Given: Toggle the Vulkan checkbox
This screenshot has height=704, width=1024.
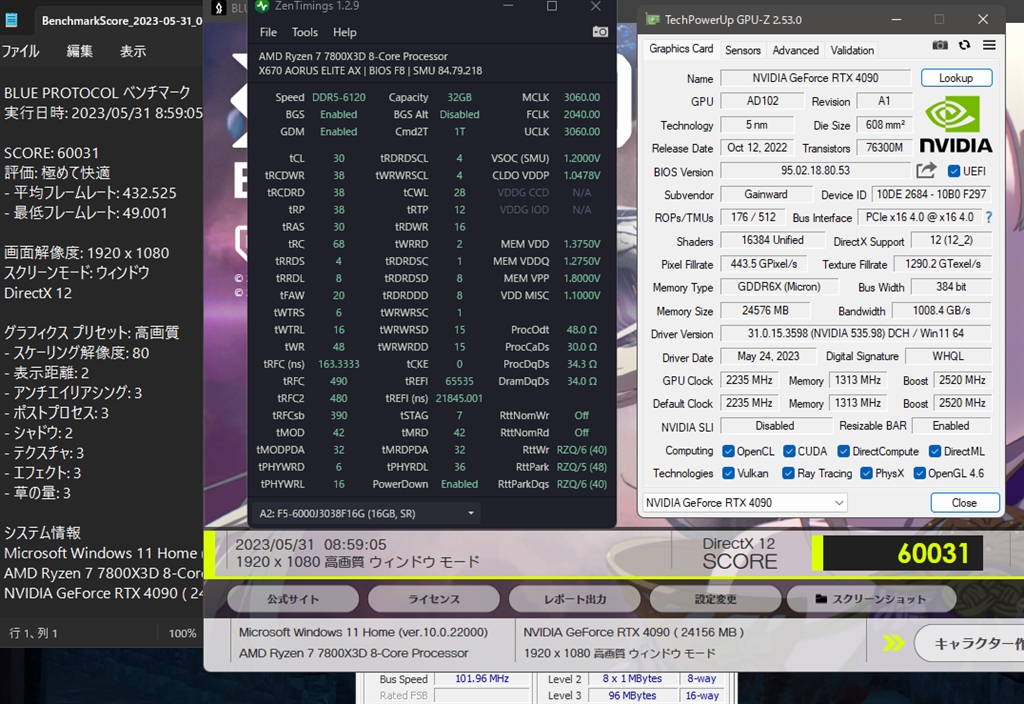Looking at the screenshot, I should [729, 473].
